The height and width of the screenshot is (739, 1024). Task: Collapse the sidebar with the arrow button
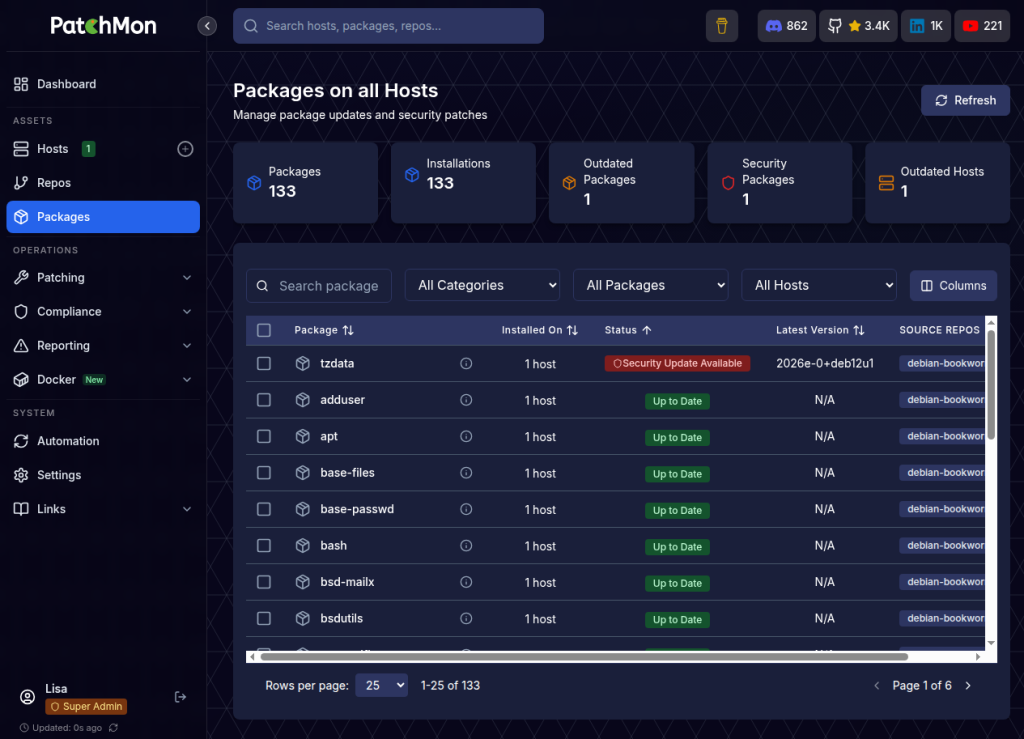click(207, 26)
